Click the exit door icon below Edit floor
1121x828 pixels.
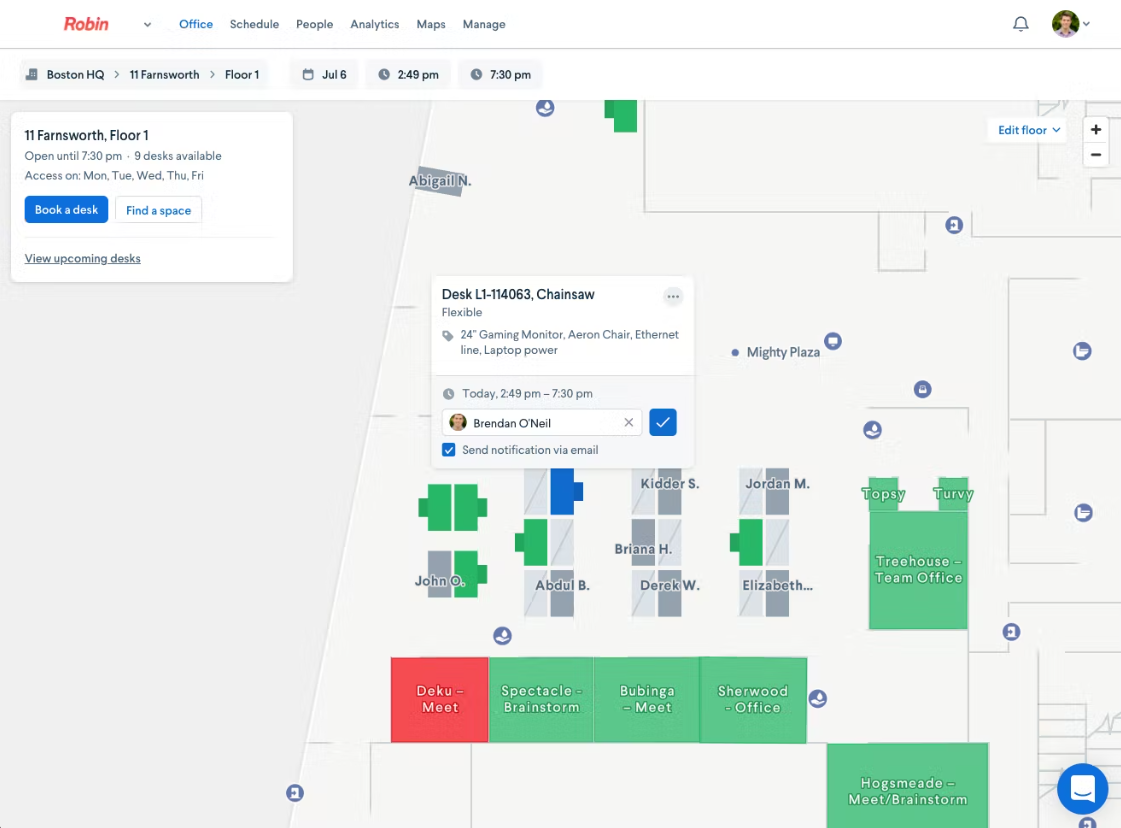(x=954, y=225)
